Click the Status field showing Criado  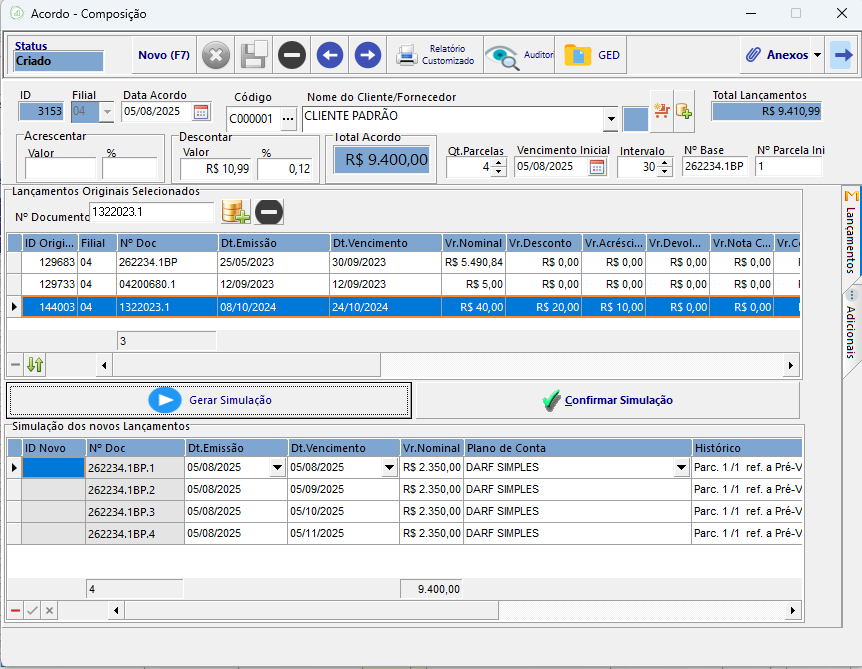[x=58, y=61]
